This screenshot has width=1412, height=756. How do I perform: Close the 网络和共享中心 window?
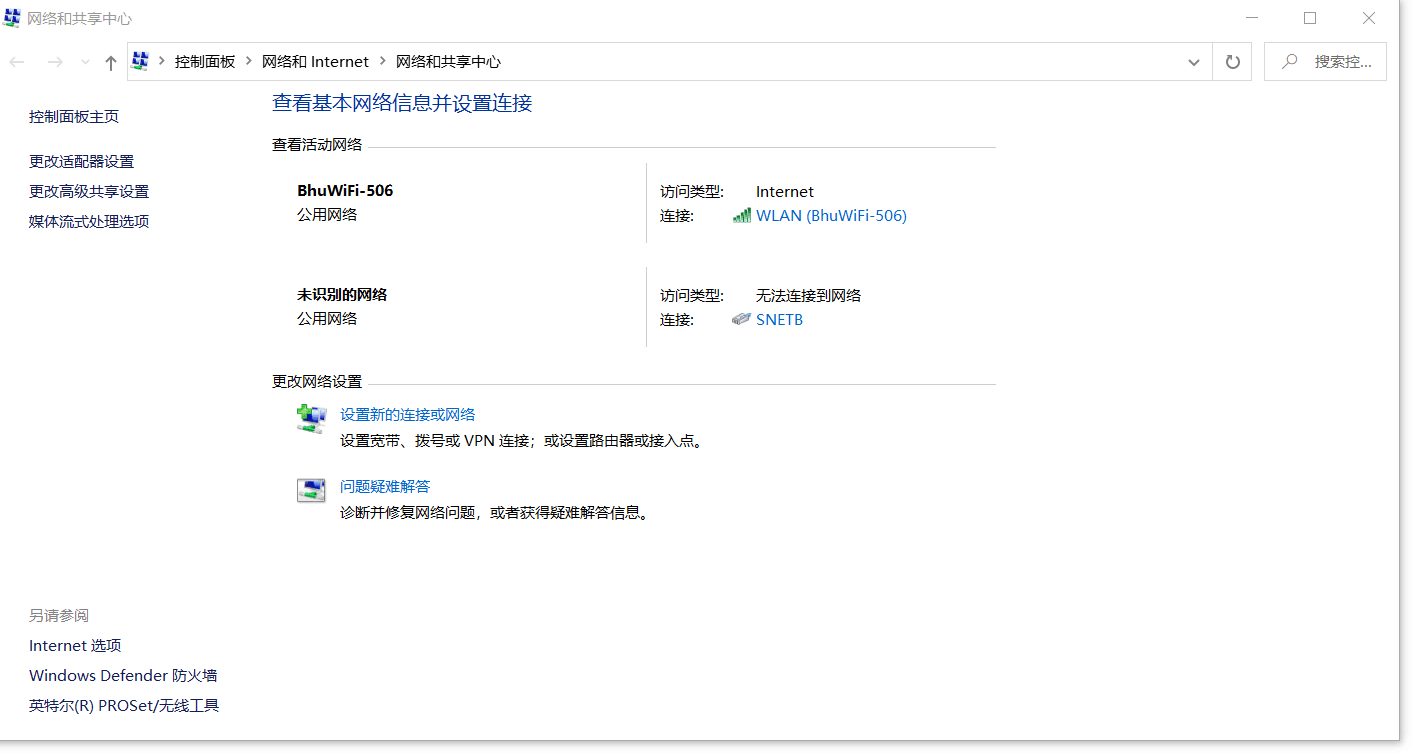(1369, 18)
